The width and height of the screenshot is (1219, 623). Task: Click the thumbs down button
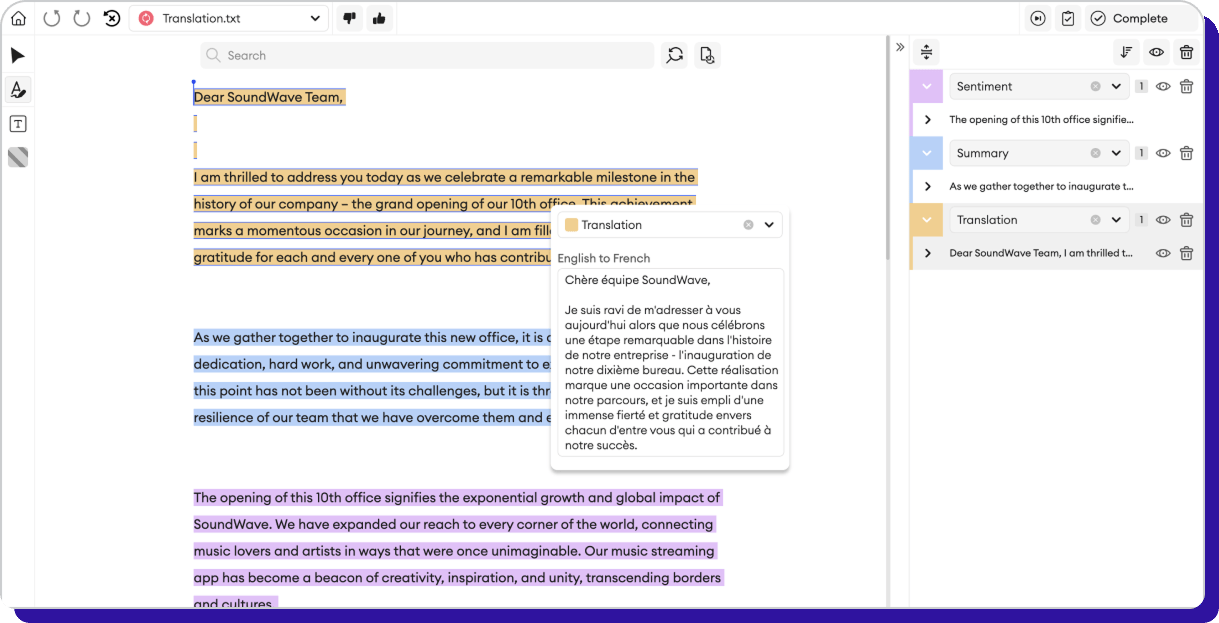pyautogui.click(x=349, y=18)
